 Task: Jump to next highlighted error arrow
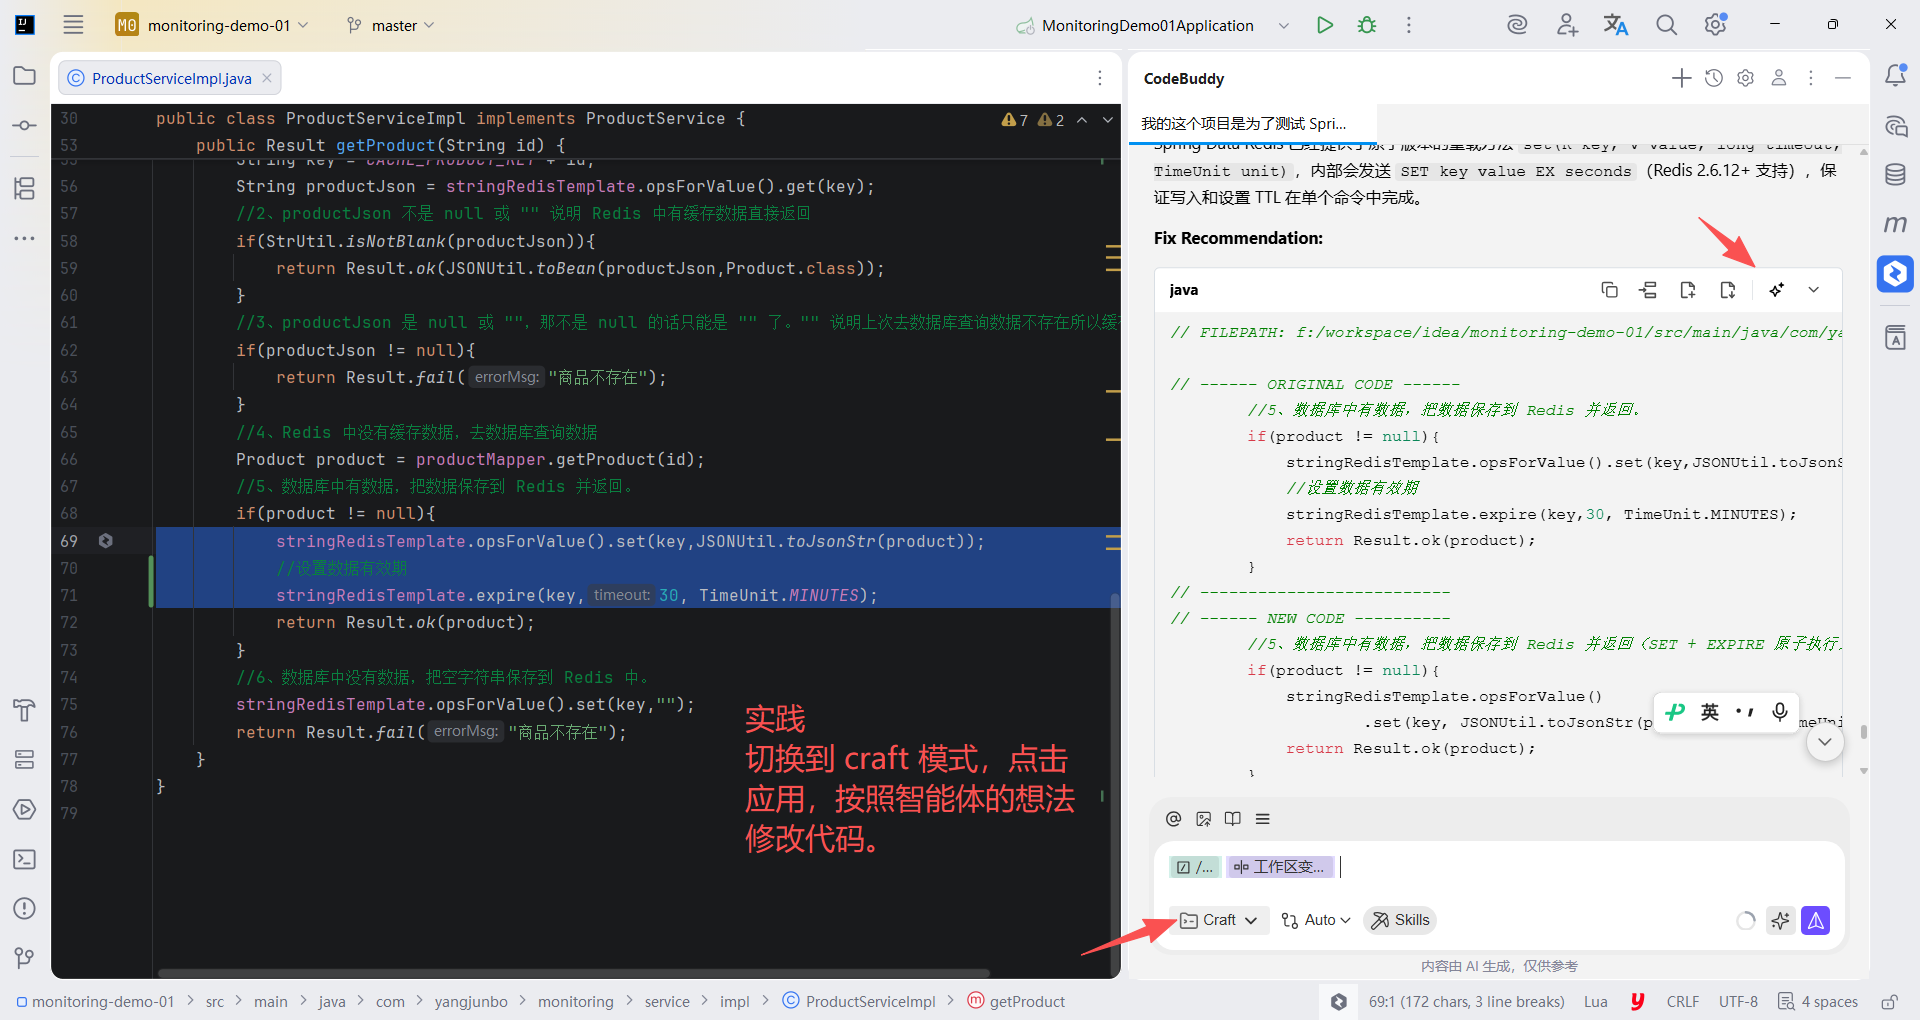pos(1108,120)
